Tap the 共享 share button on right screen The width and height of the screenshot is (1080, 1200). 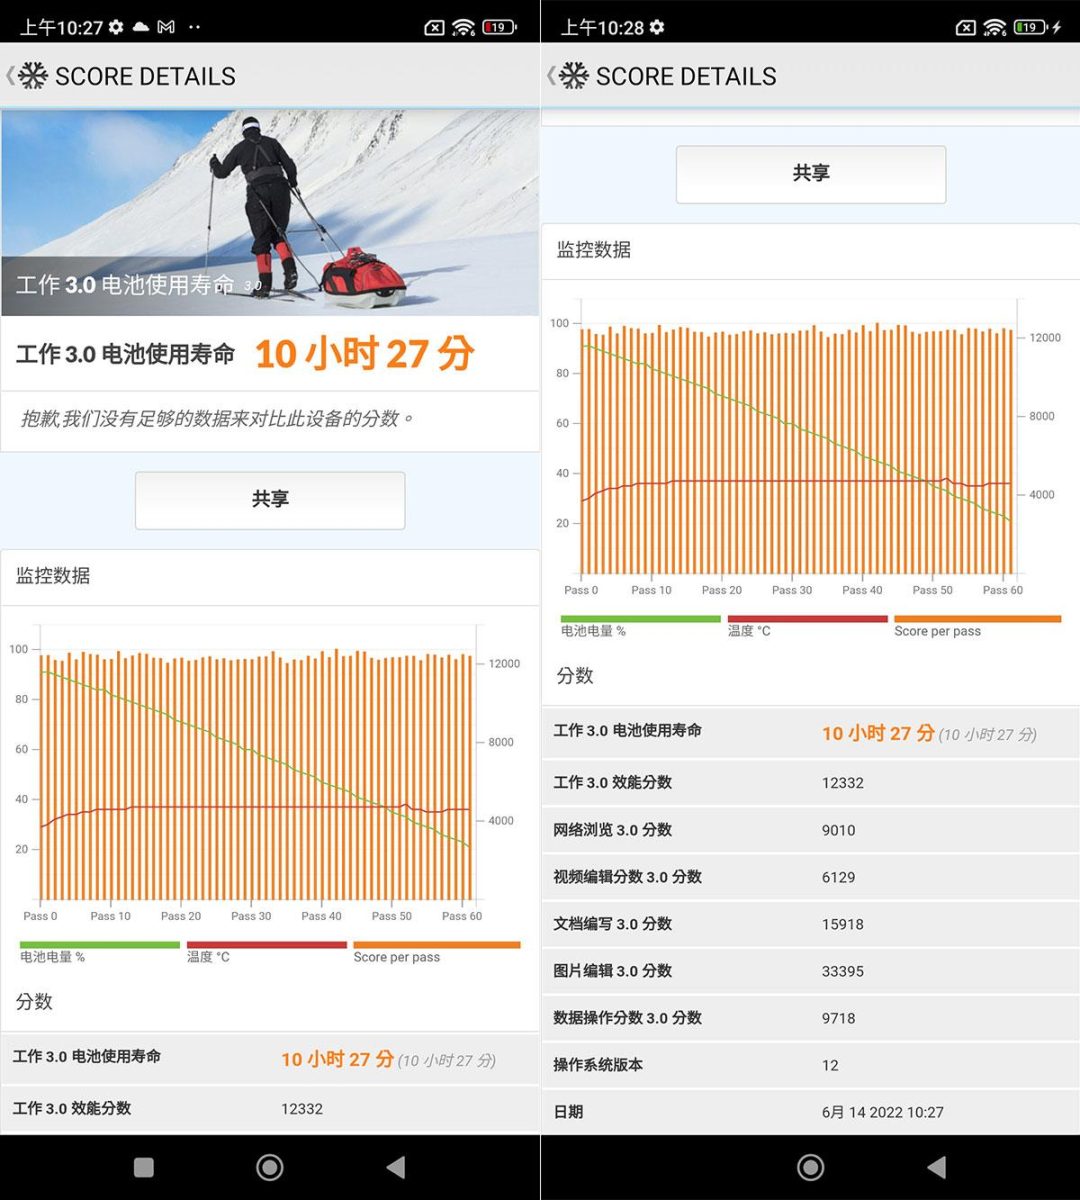coord(811,174)
